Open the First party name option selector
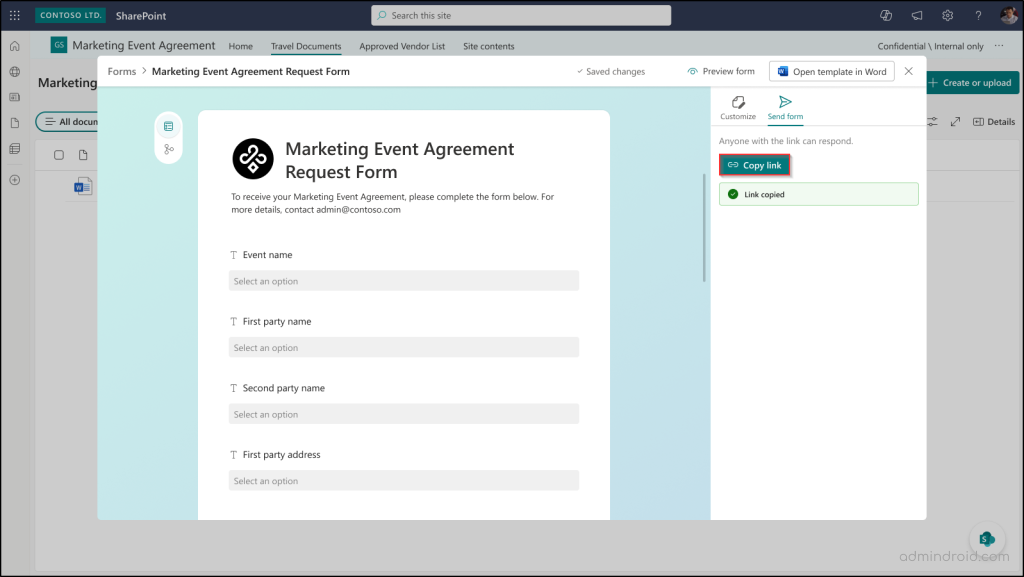 tap(403, 347)
